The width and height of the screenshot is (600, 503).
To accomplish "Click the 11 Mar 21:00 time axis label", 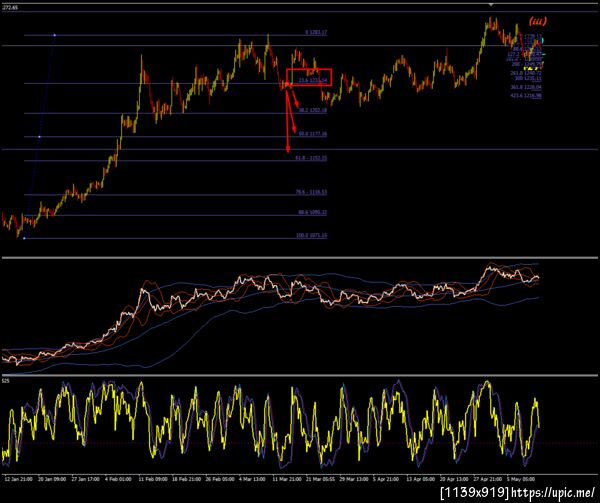I will [287, 479].
